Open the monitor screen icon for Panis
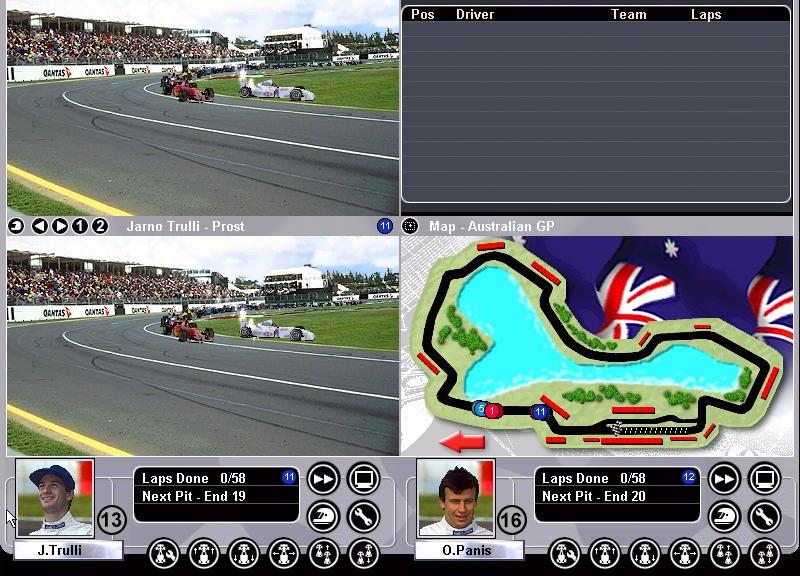Viewport: 800px width, 576px height. tap(764, 479)
